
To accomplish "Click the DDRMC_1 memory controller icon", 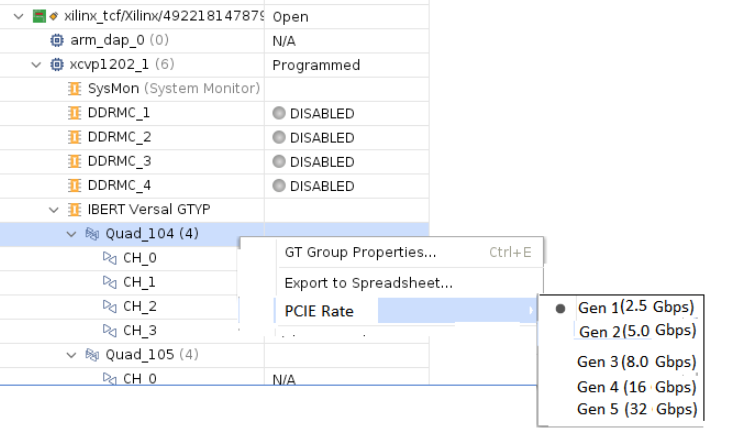I will point(75,113).
